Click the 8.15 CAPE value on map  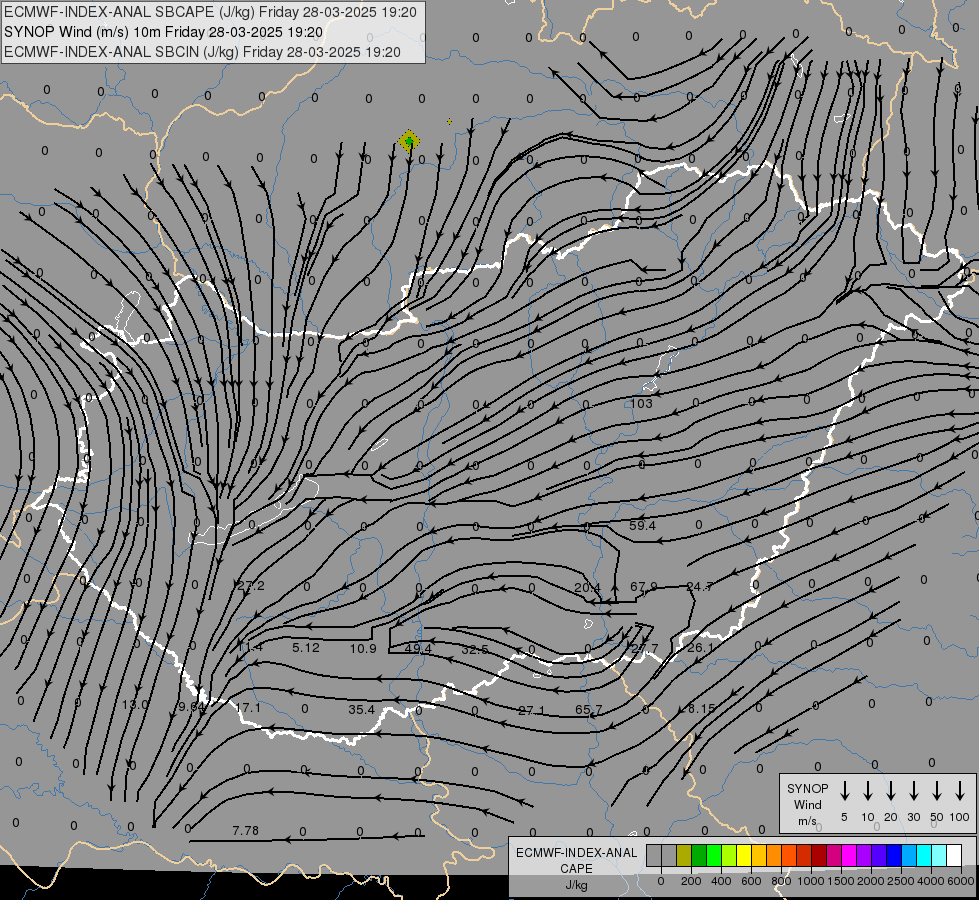coord(702,708)
